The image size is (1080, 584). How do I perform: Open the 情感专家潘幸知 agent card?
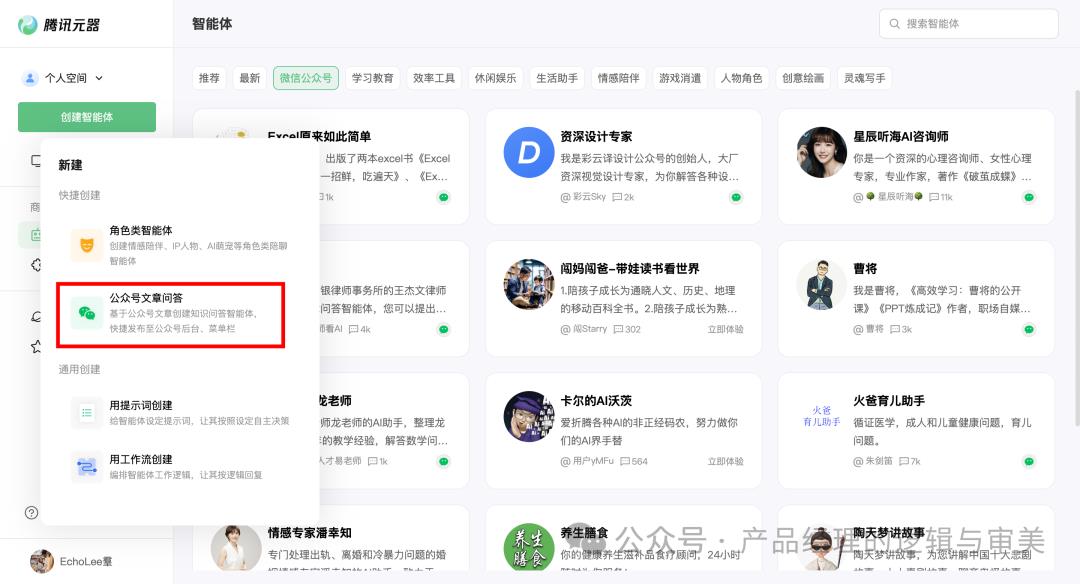click(x=331, y=538)
